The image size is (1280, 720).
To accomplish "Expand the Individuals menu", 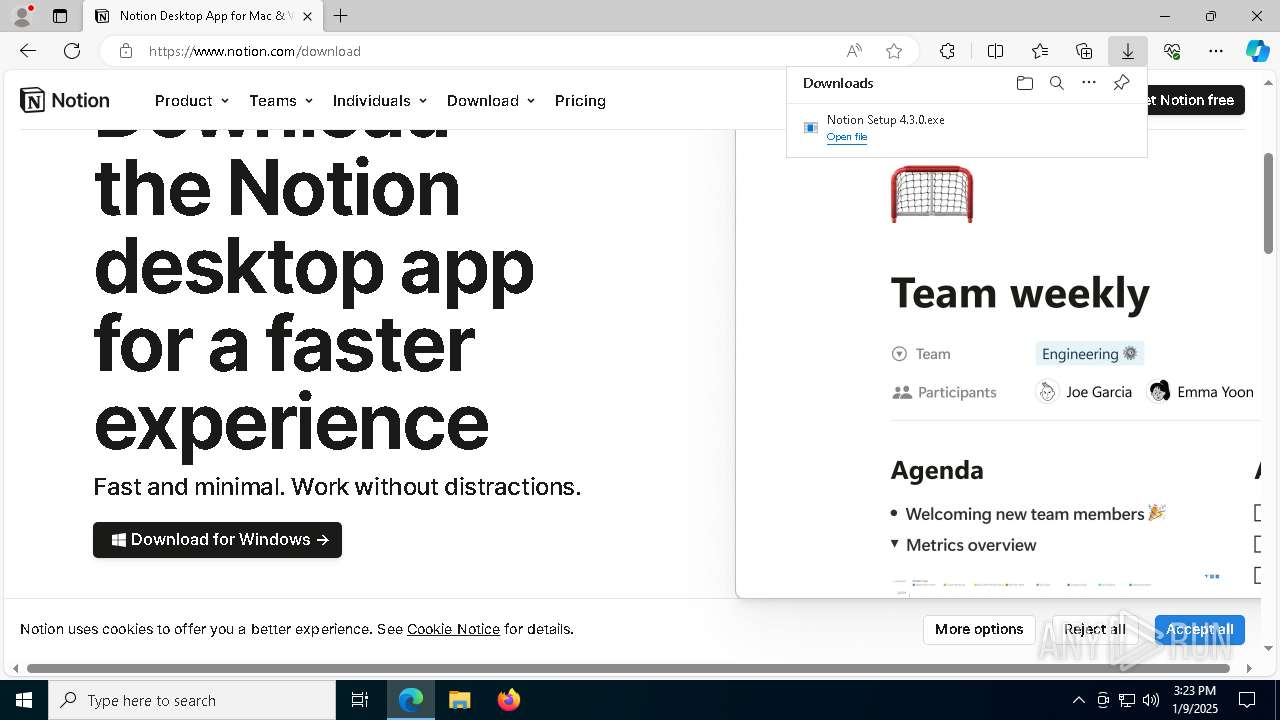I will click(380, 100).
